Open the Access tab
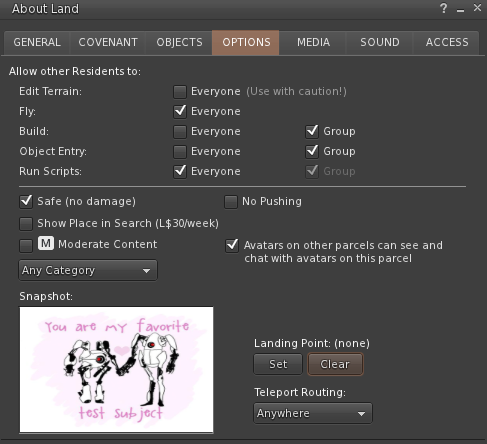The height and width of the screenshot is (444, 487). (447, 42)
